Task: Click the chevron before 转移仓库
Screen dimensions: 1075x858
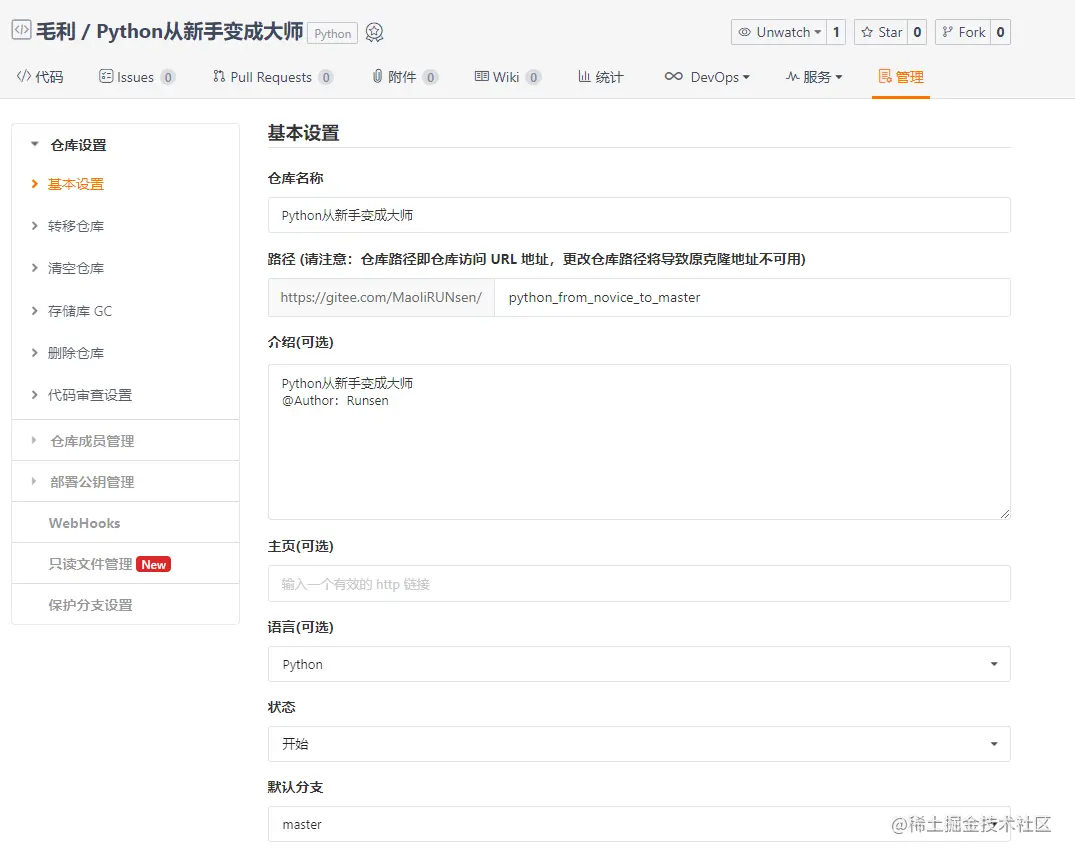Action: click(34, 226)
